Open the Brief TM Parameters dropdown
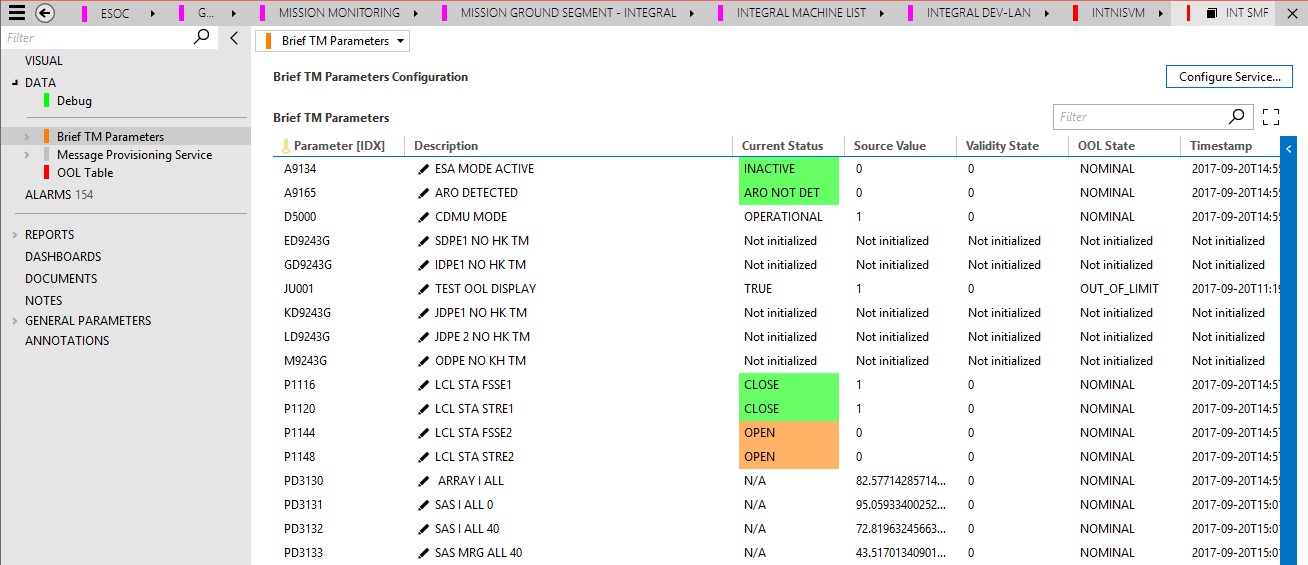The width and height of the screenshot is (1308, 565). [x=333, y=41]
